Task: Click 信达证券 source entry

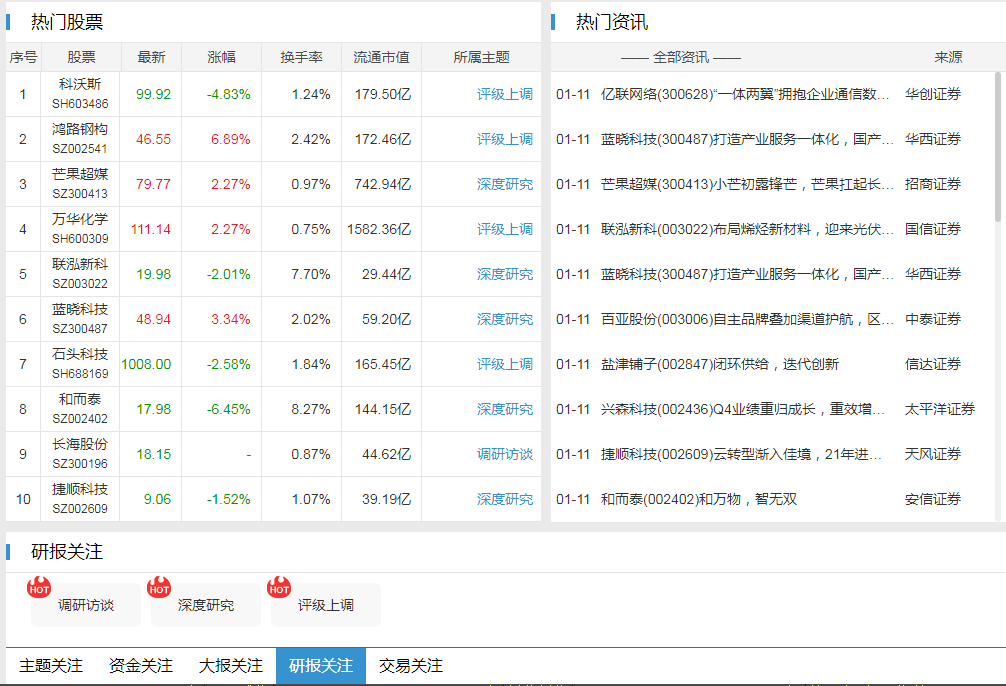Action: pos(933,364)
